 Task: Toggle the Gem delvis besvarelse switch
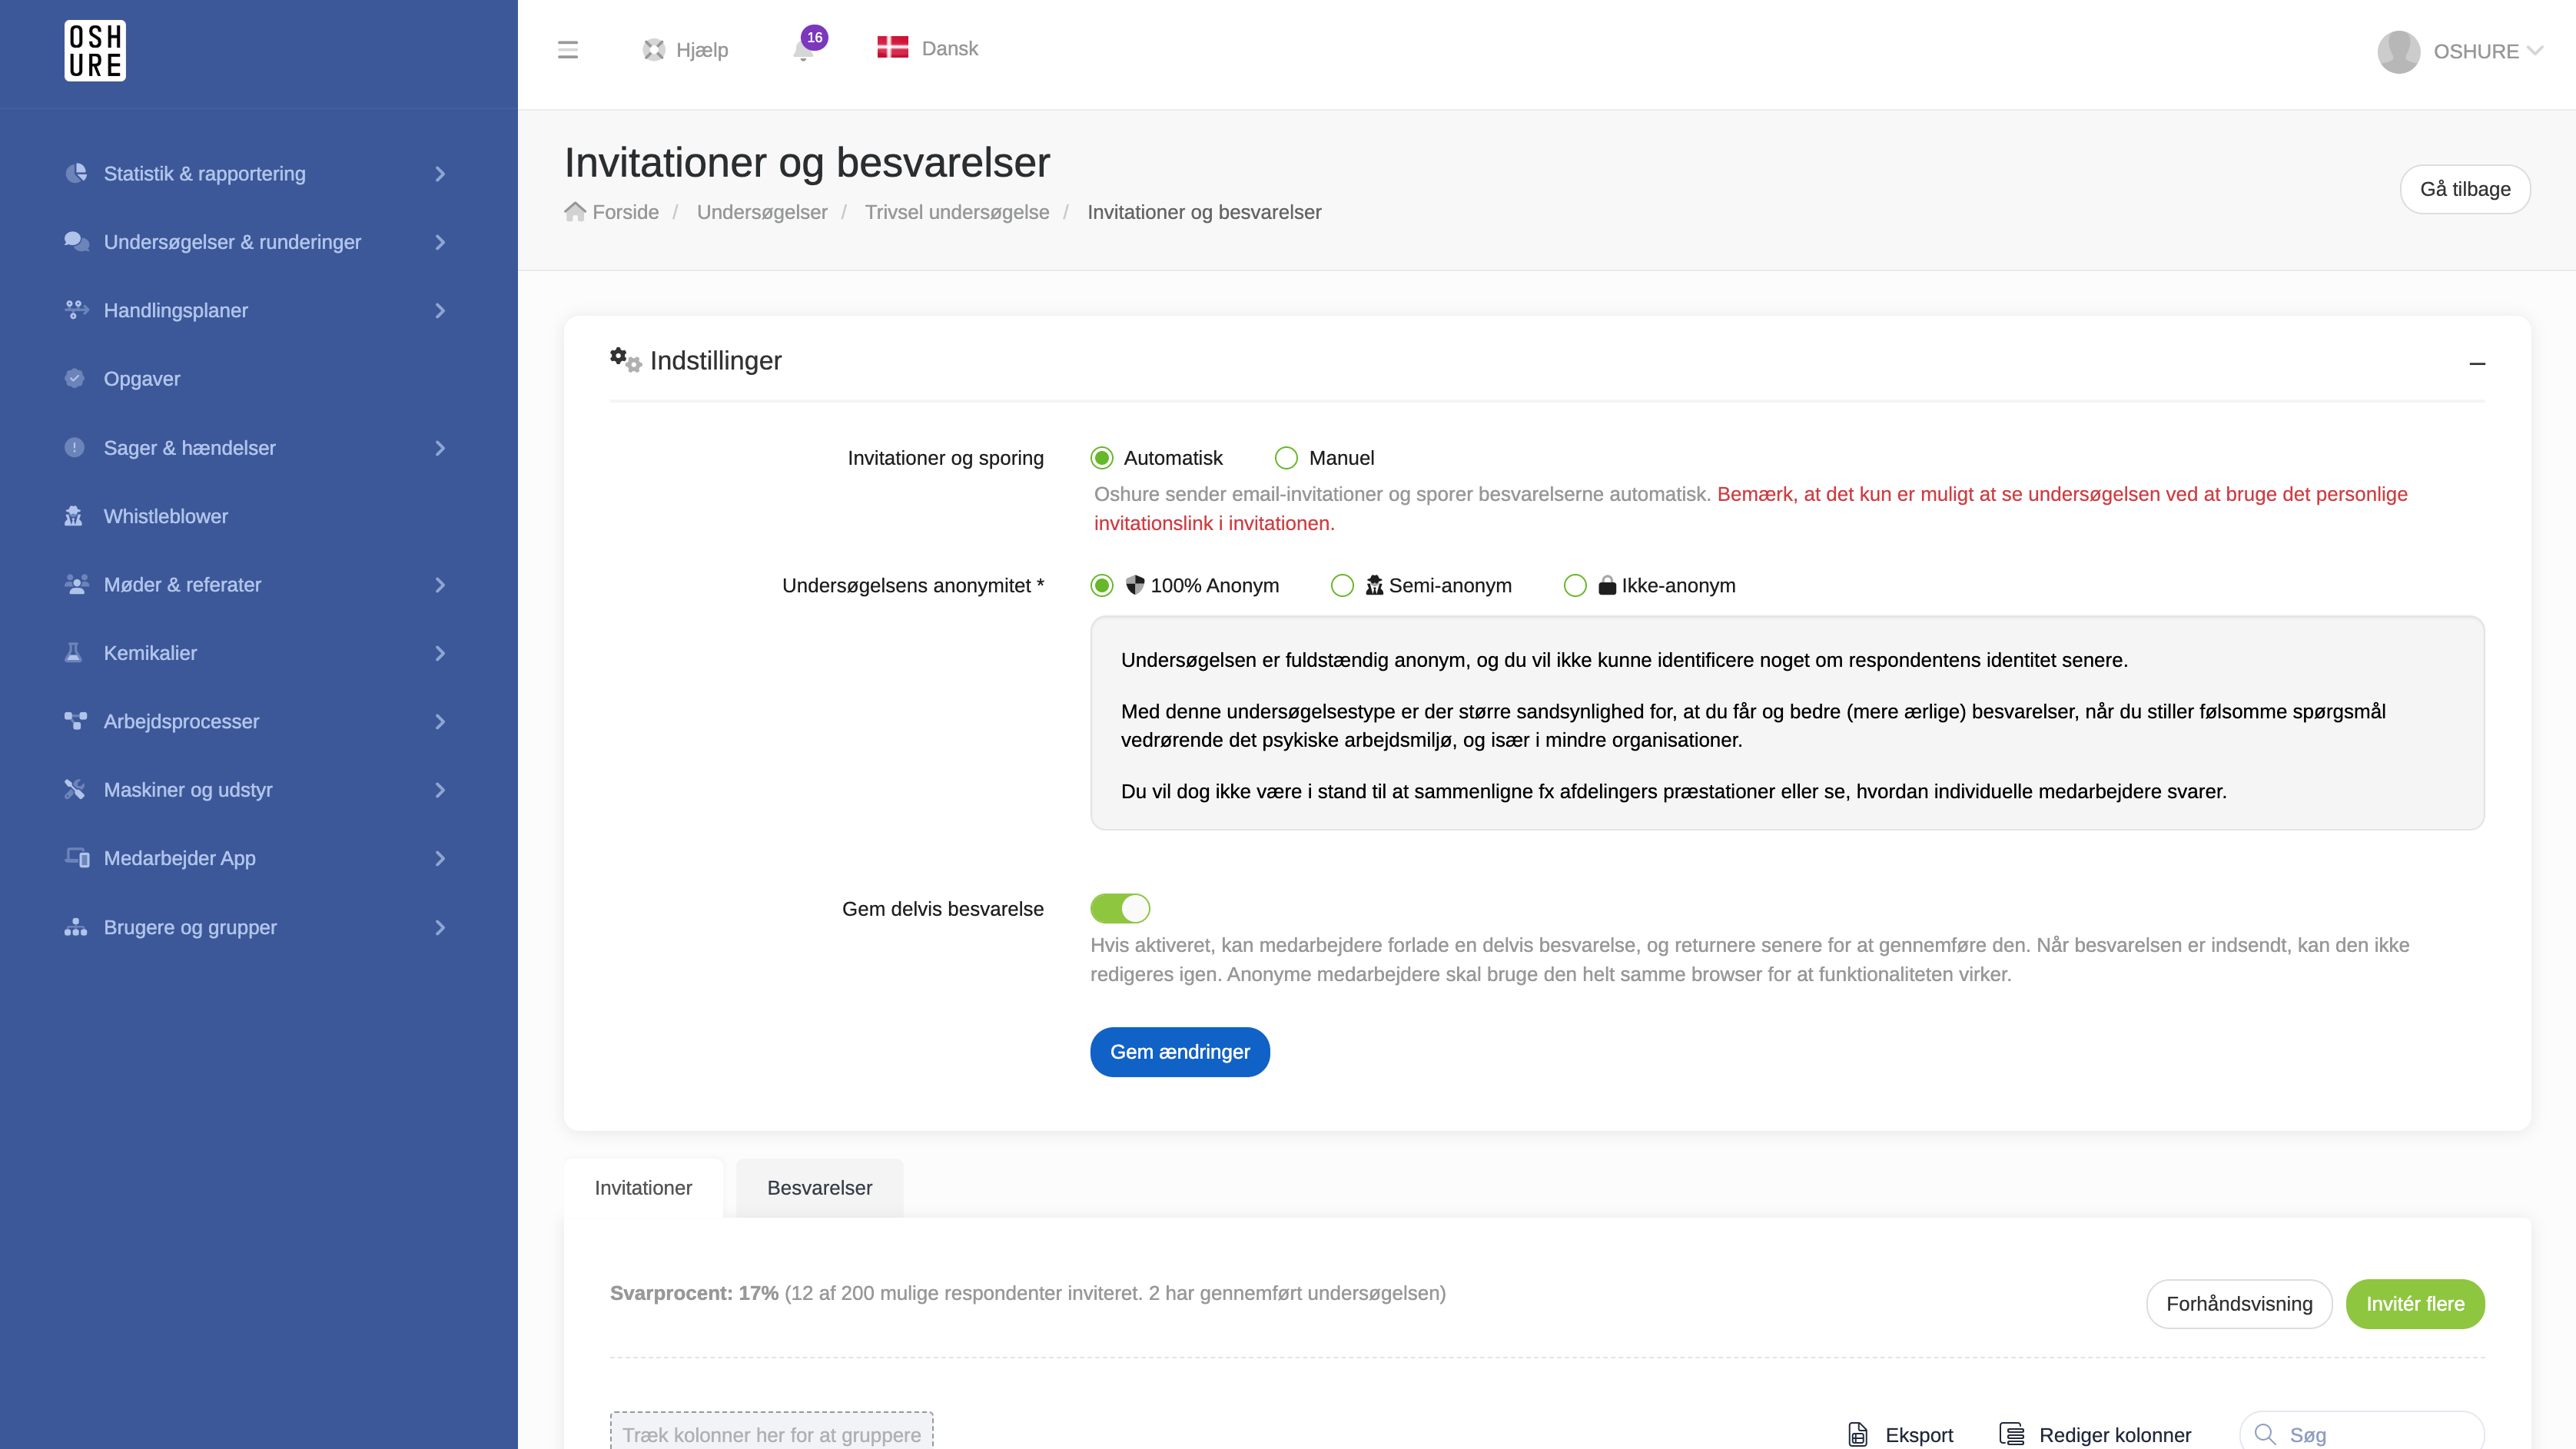[1120, 908]
